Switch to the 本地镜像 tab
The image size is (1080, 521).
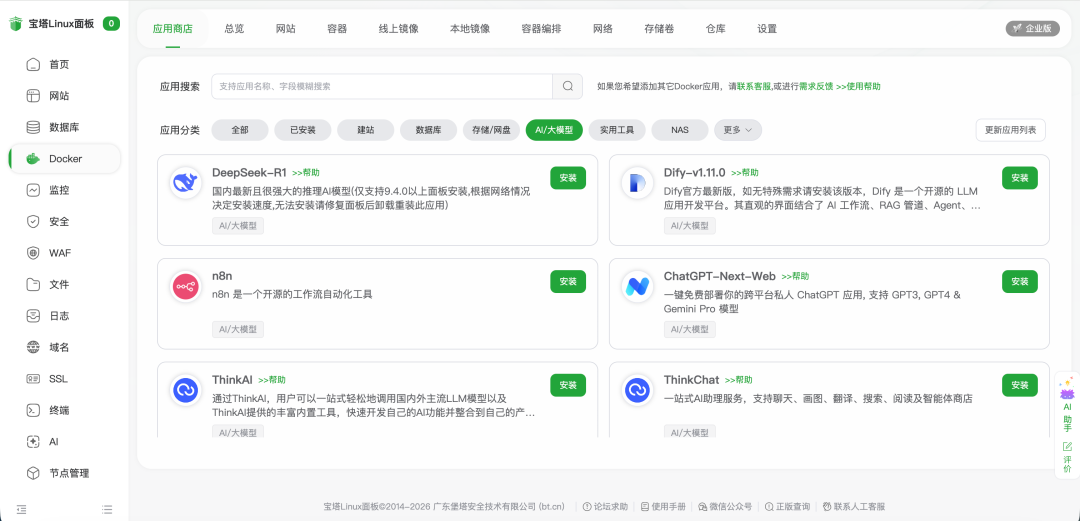coord(470,29)
